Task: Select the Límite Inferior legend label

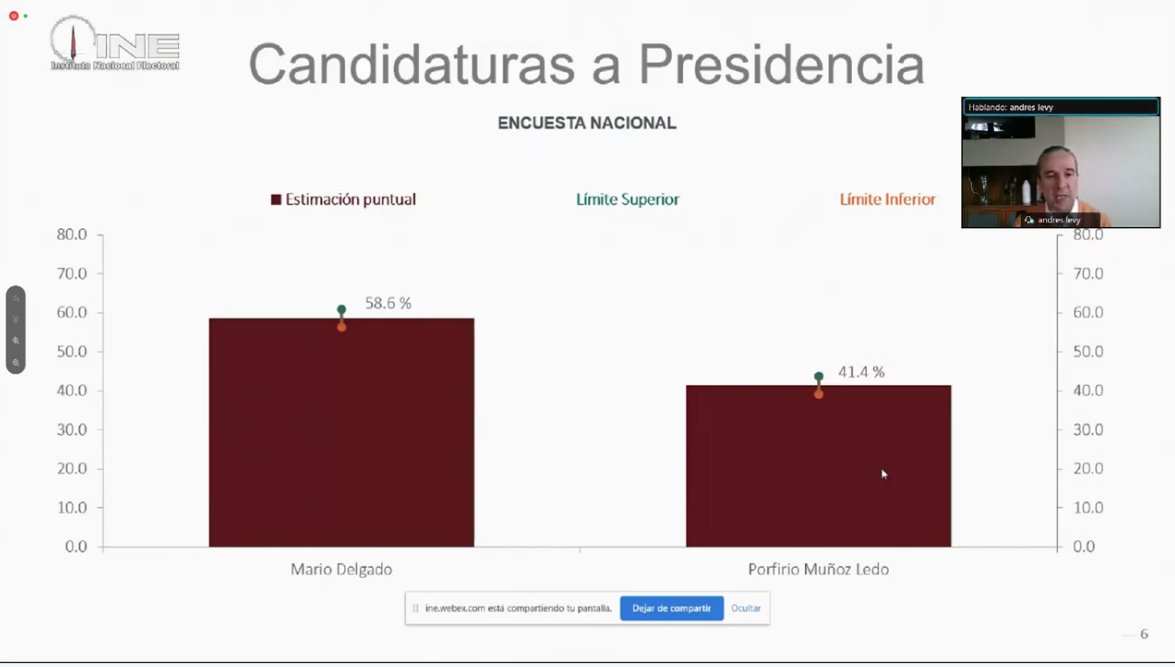Action: [x=887, y=200]
